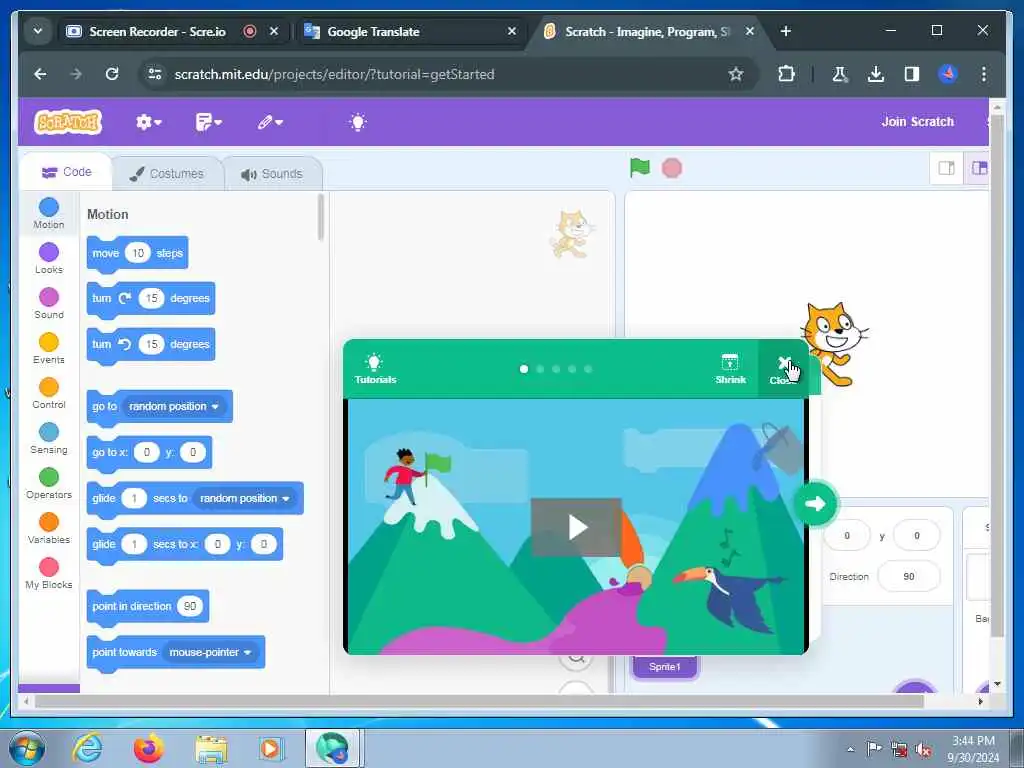Click Tutorials button in tutorial card
The width and height of the screenshot is (1024, 768).
[375, 369]
